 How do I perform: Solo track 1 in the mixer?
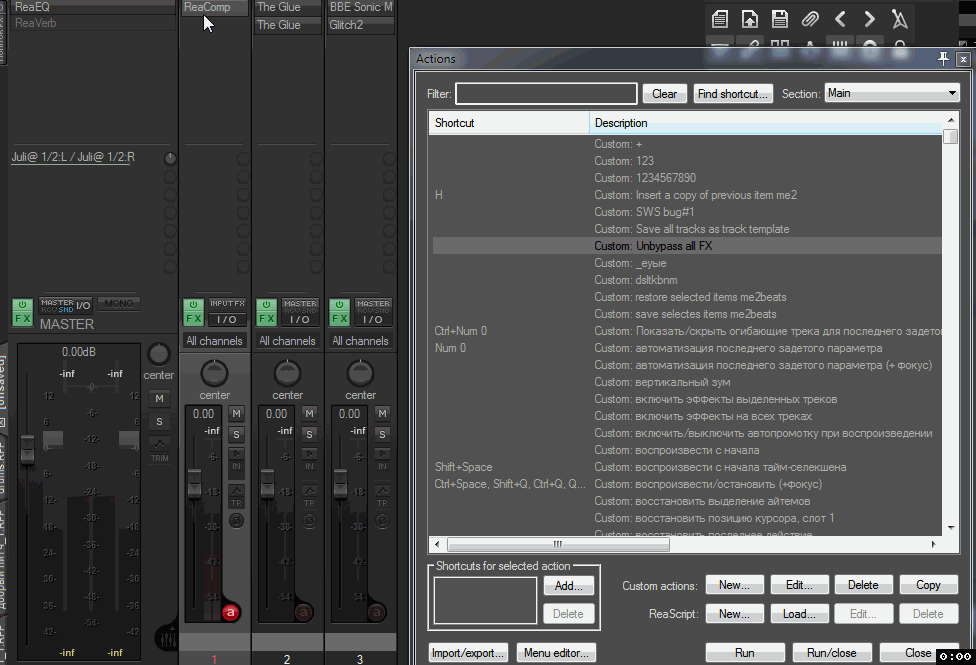click(x=236, y=434)
